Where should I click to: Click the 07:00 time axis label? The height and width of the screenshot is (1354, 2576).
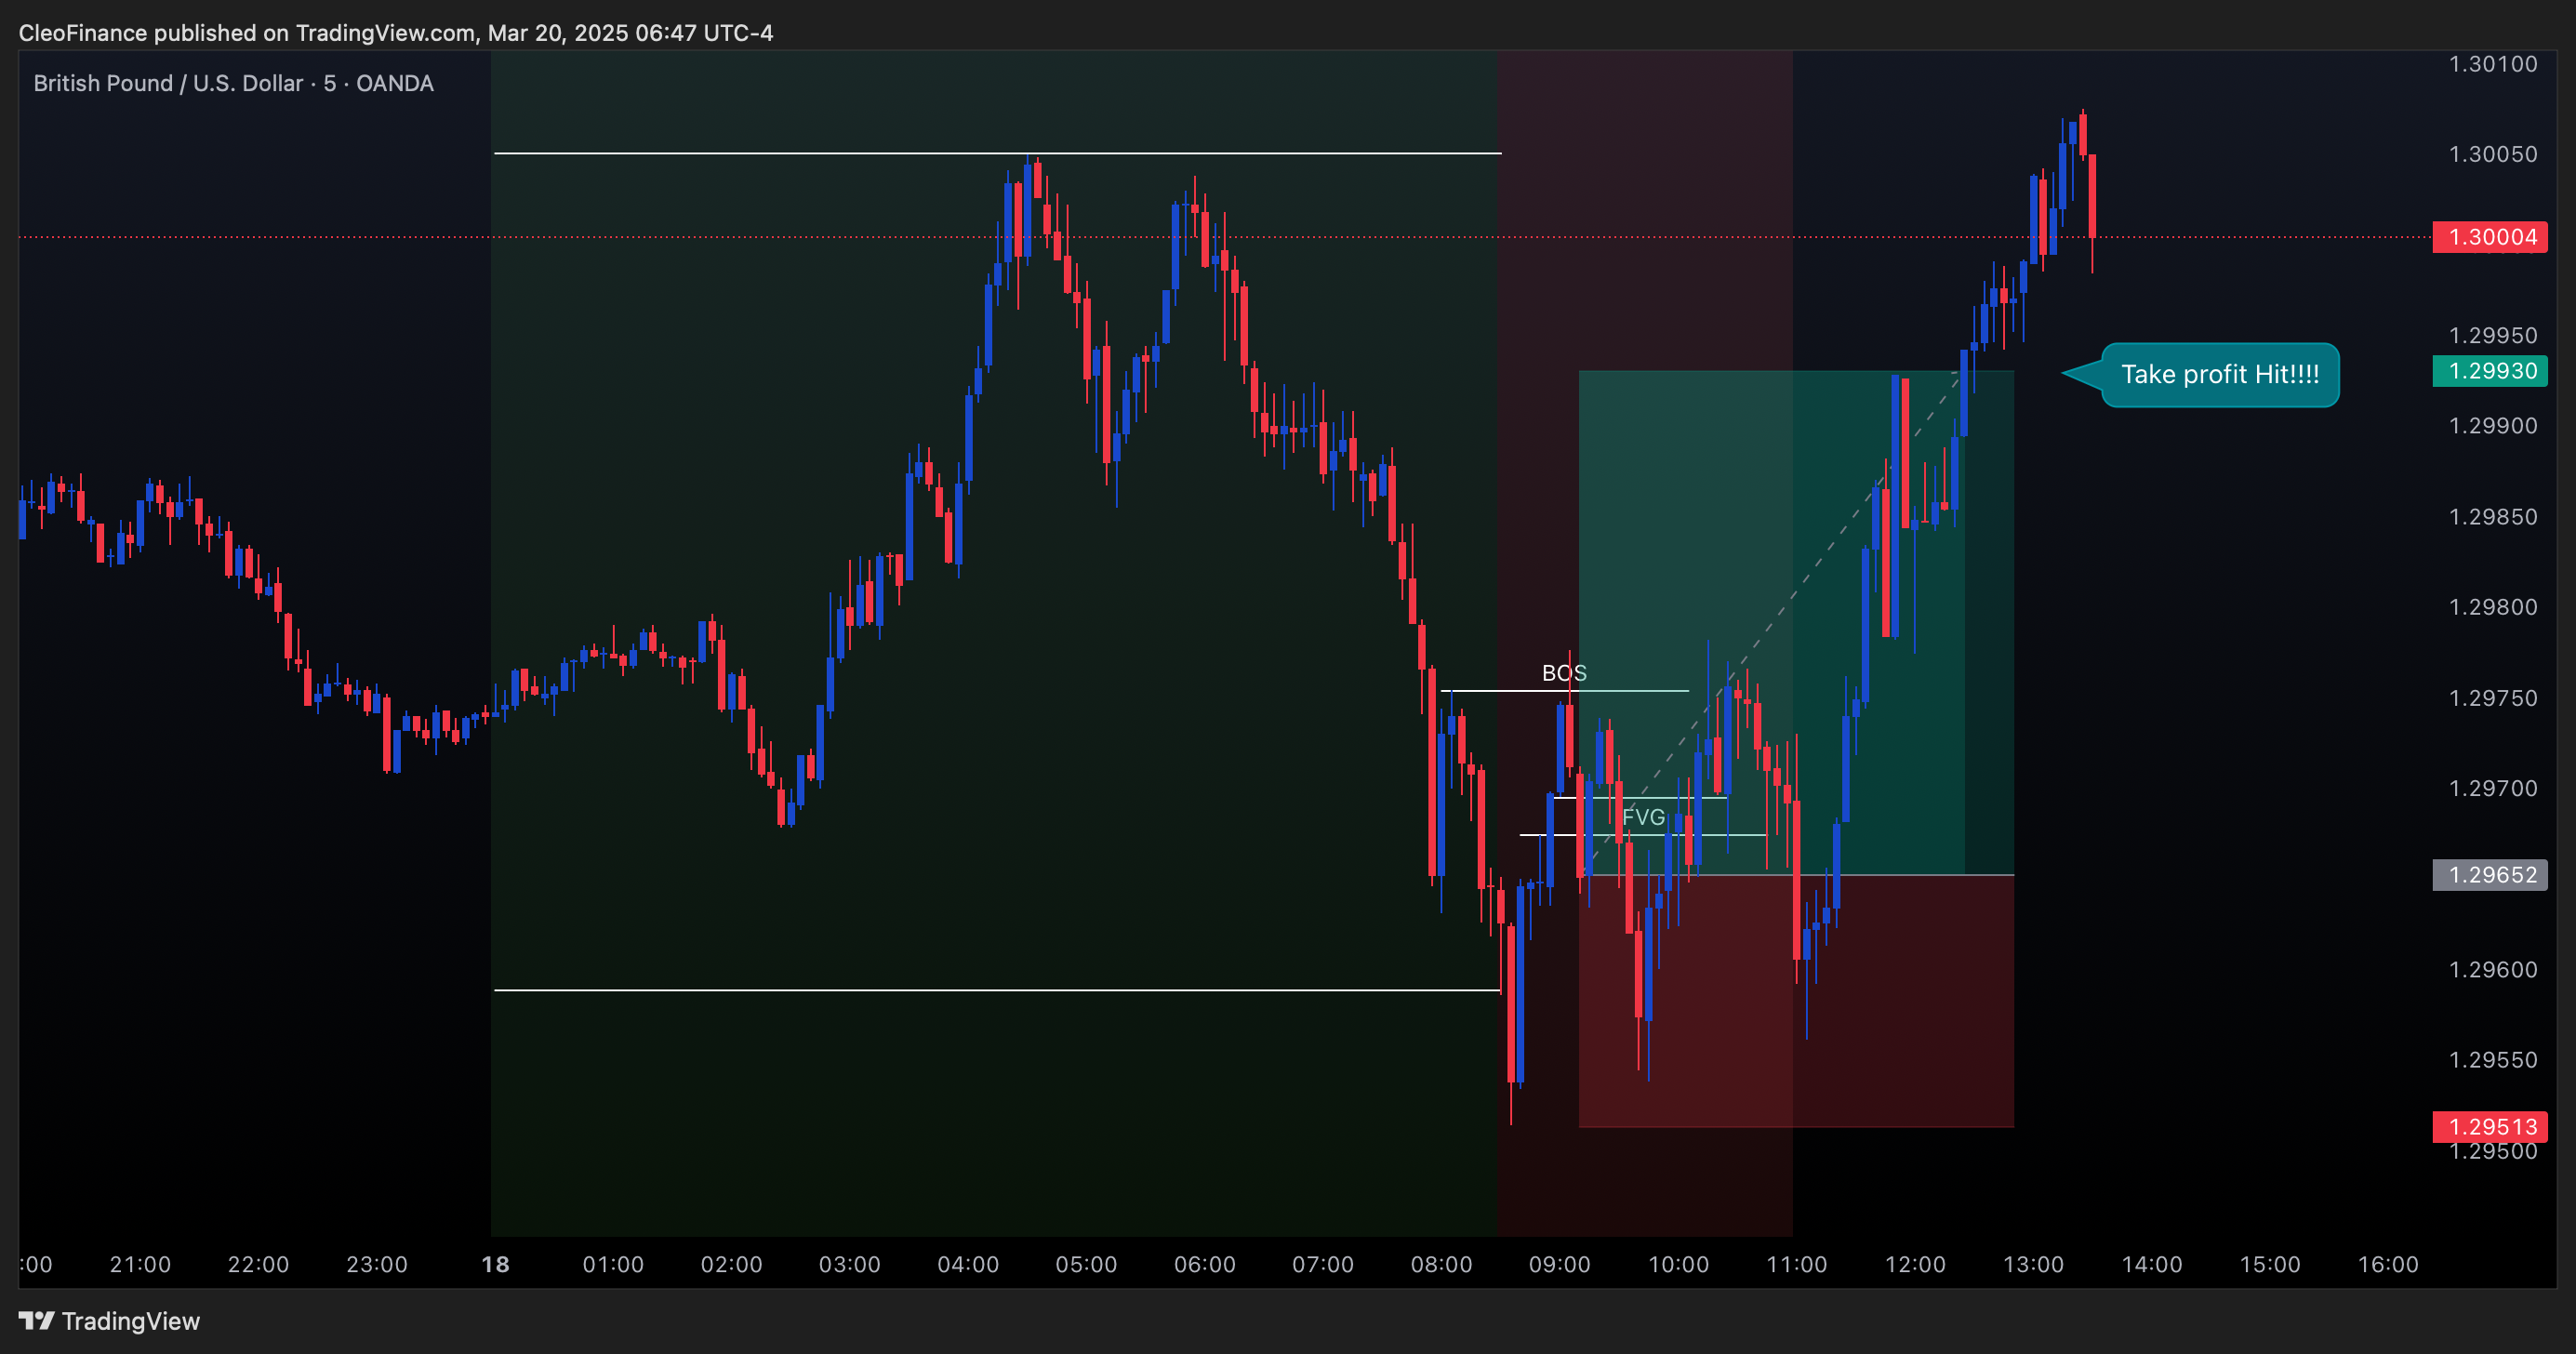coord(1323,1264)
